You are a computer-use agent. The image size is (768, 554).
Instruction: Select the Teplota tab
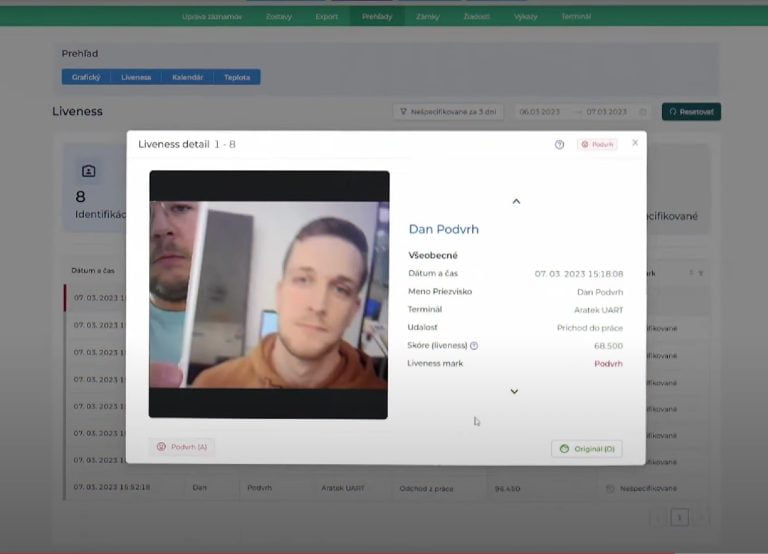[x=237, y=77]
